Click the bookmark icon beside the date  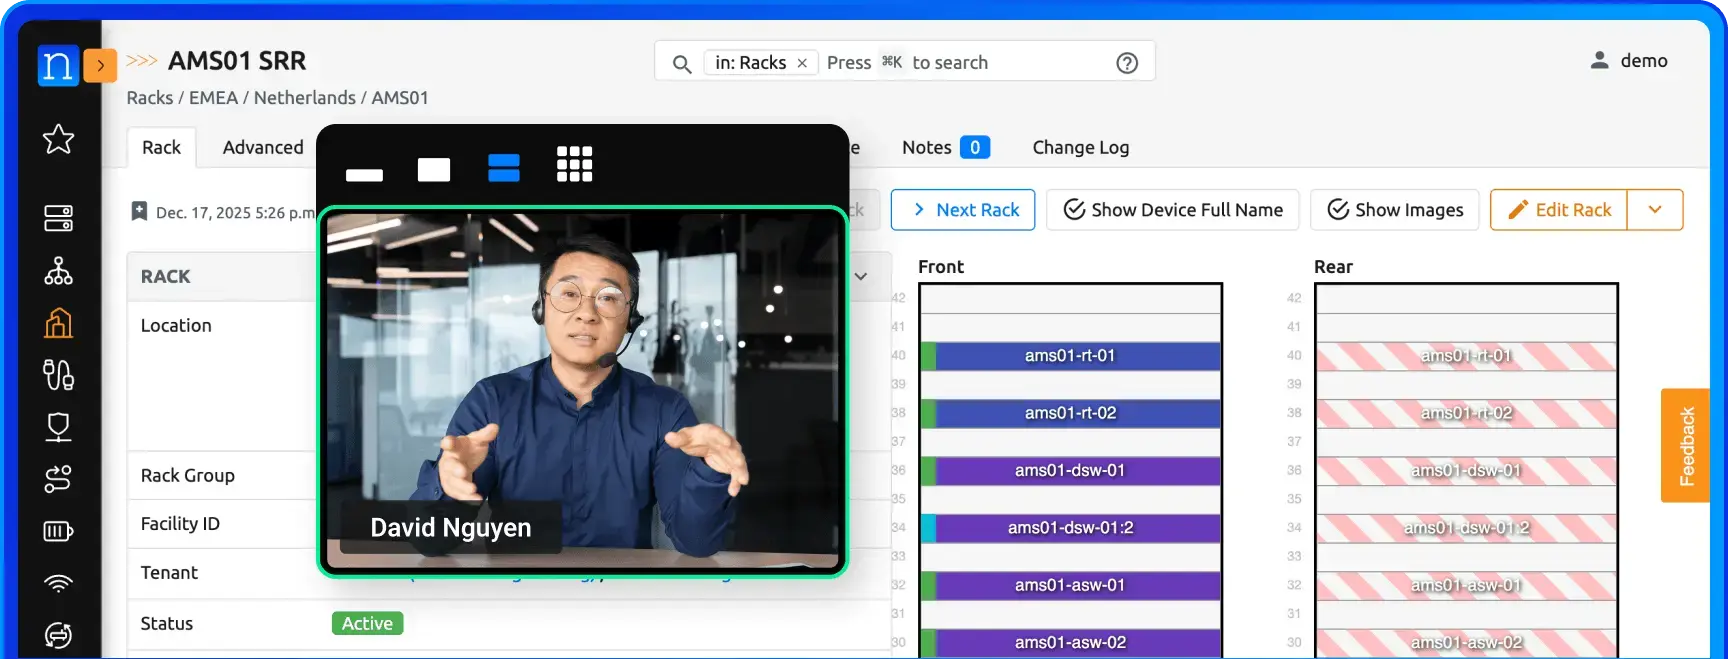click(140, 211)
